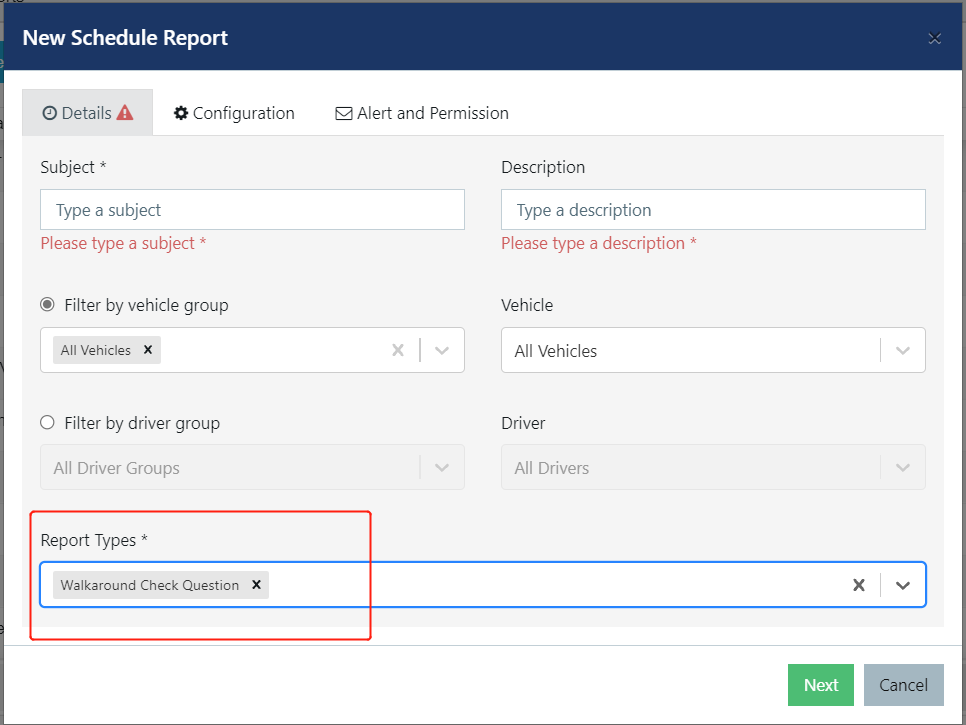Click the envelope icon beside Alert and Permission
The width and height of the screenshot is (966, 725).
(344, 113)
